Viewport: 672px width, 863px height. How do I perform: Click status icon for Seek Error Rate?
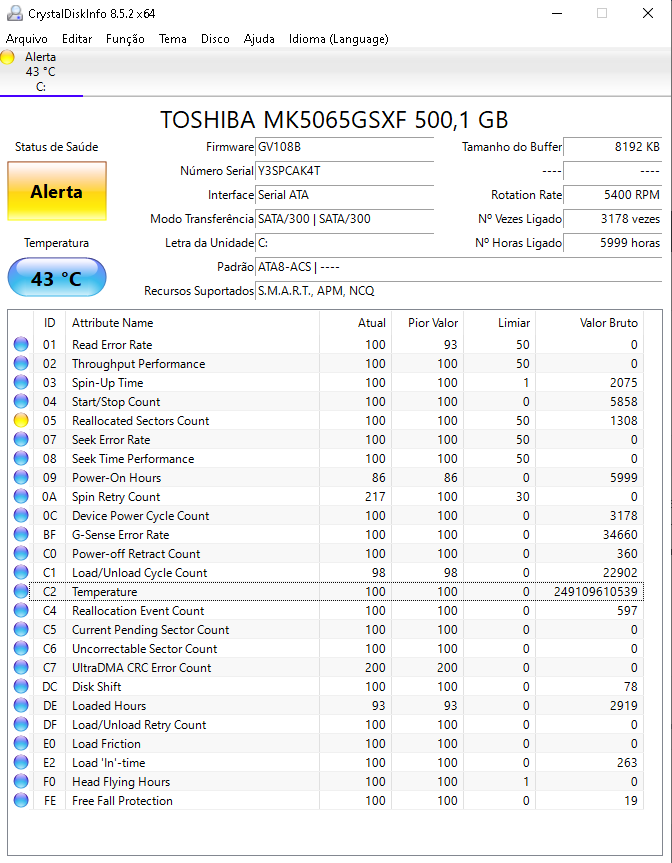coord(21,440)
